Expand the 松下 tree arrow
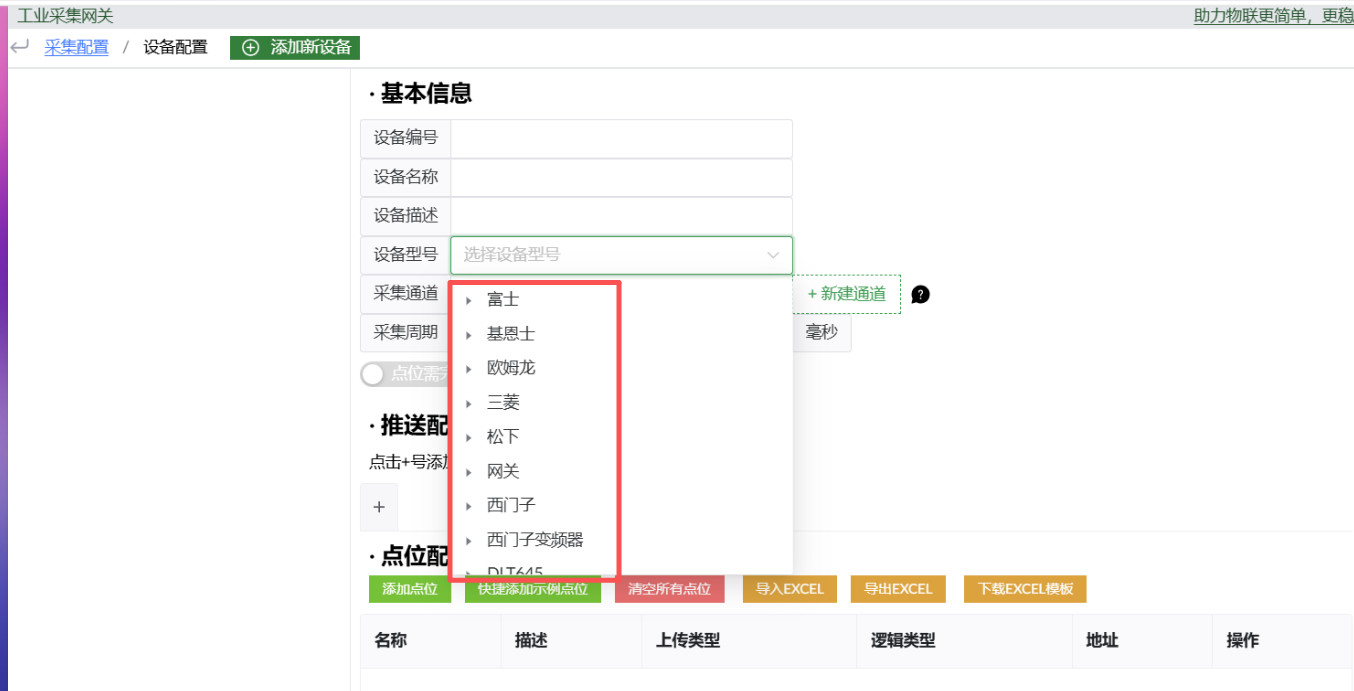The image size is (1354, 691). tap(469, 437)
